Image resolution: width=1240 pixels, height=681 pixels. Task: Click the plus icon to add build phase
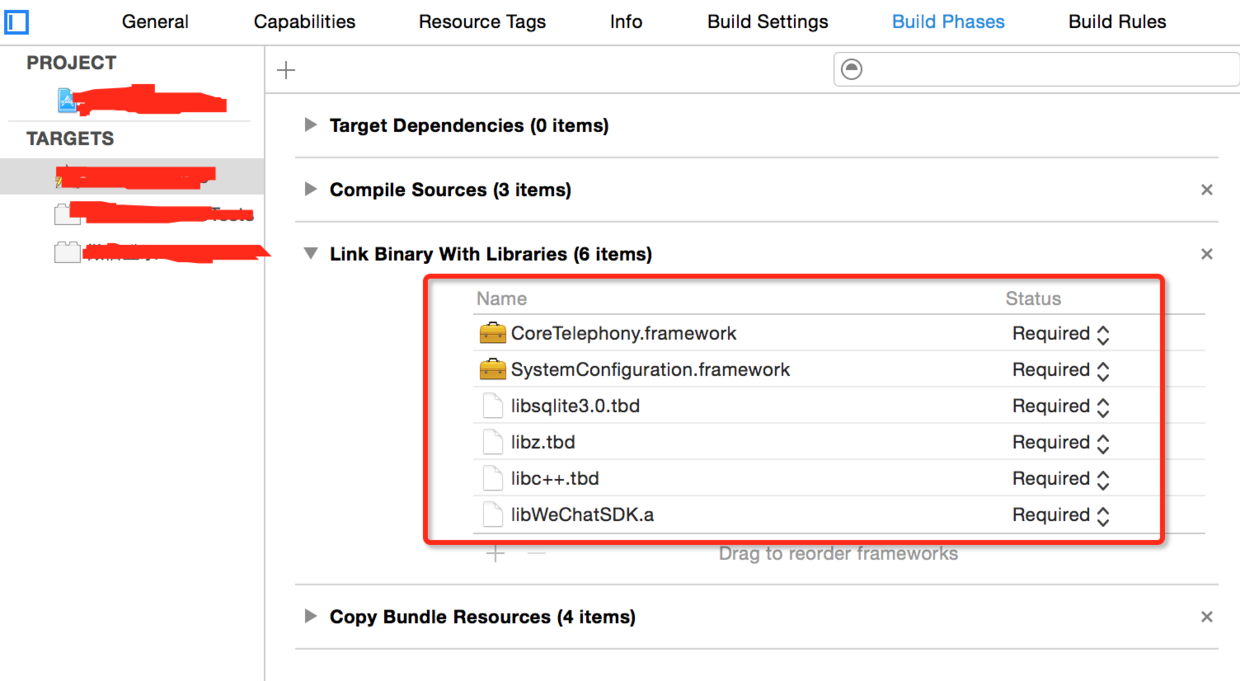[x=286, y=70]
